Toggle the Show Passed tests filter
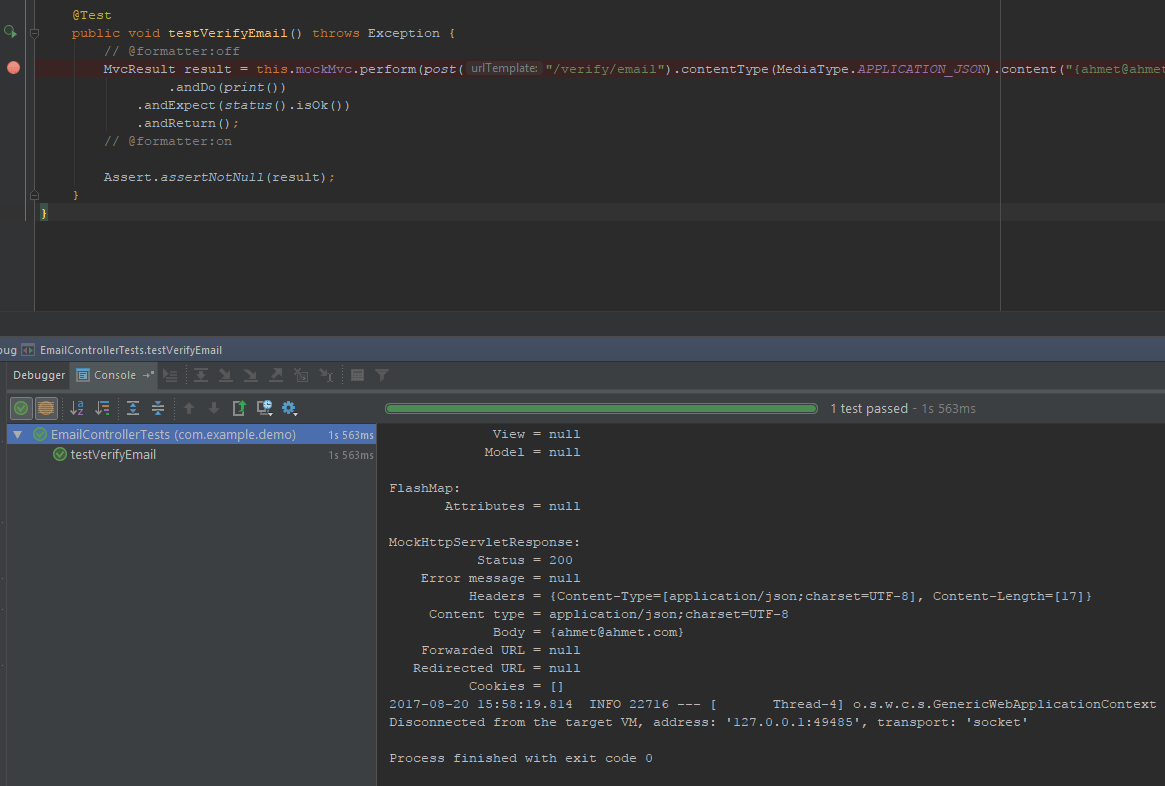Image resolution: width=1165 pixels, height=786 pixels. (x=19, y=408)
